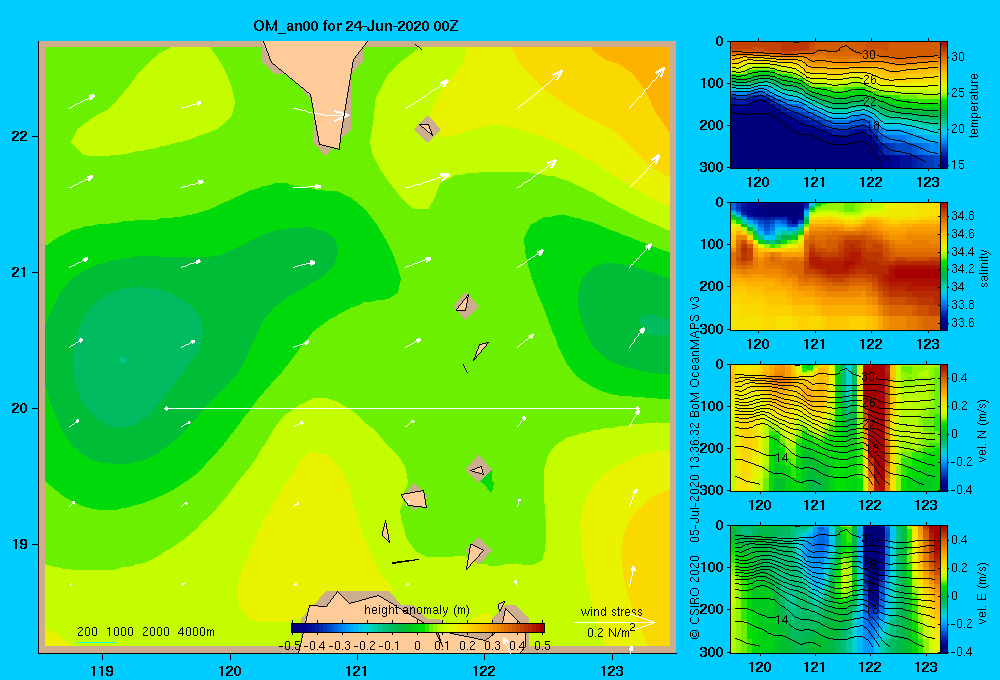Screen dimensions: 1000x680
Task: Click the '-0.5' tick on the height anomaly colorbar
Action: point(290,646)
